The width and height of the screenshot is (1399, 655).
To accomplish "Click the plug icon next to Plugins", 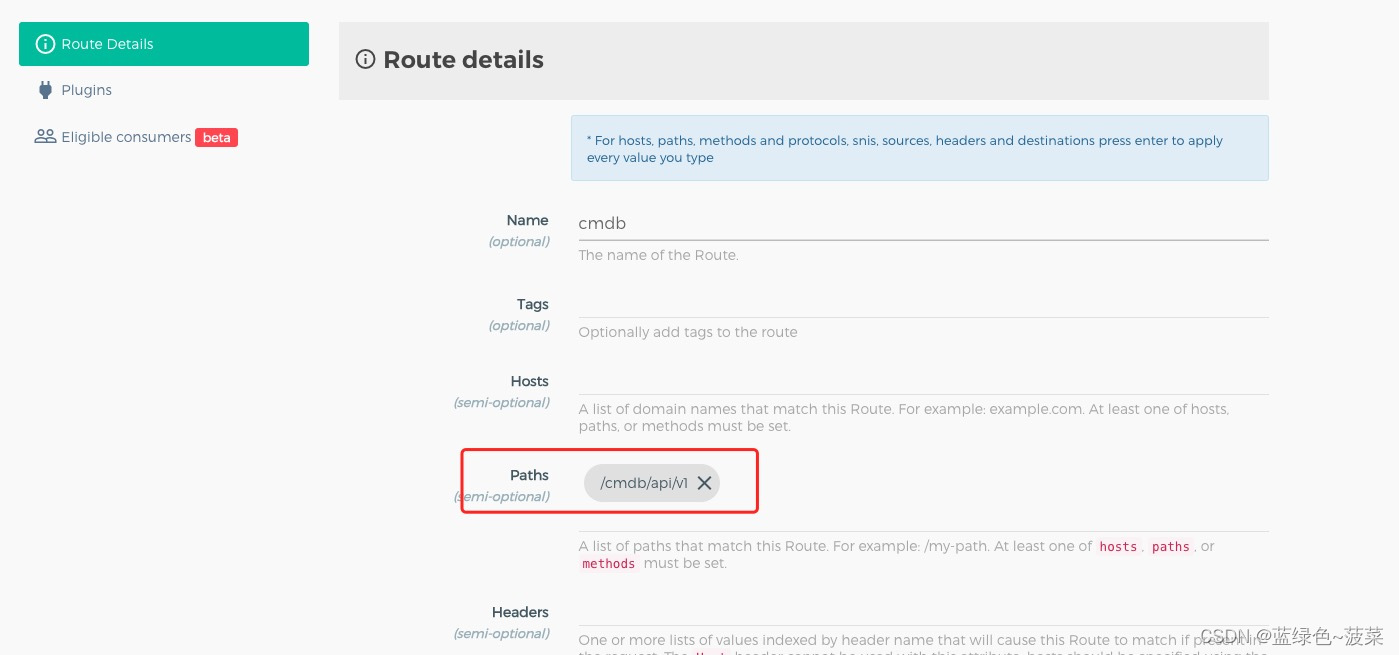I will point(45,90).
